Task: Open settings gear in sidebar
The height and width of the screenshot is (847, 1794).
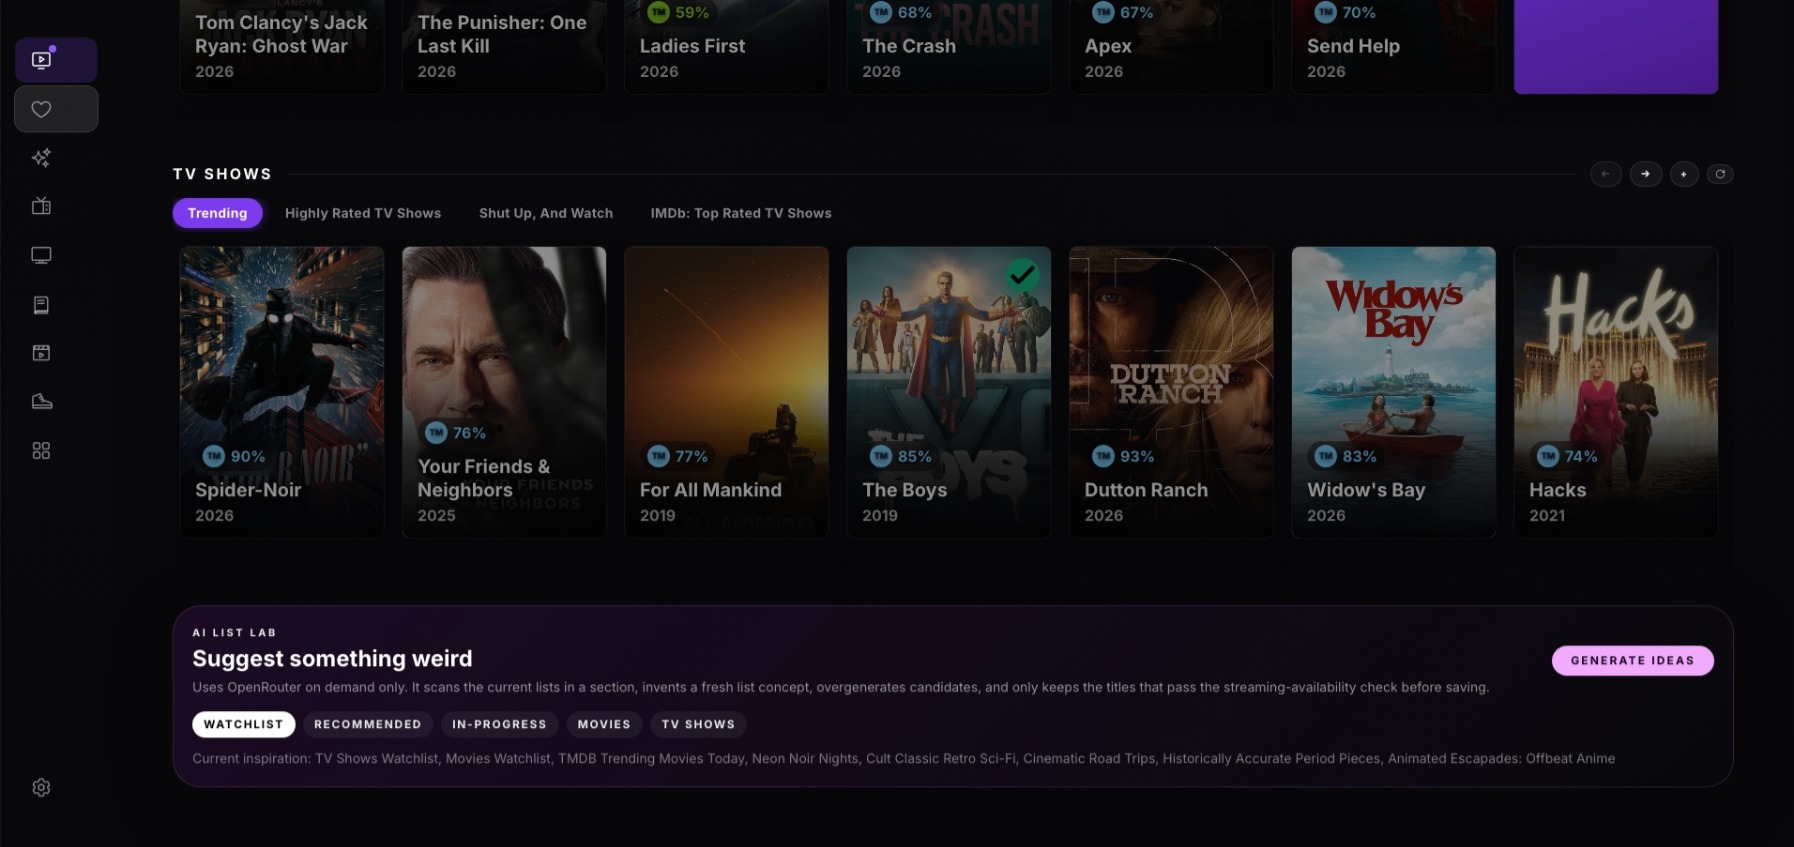Action: 41,788
